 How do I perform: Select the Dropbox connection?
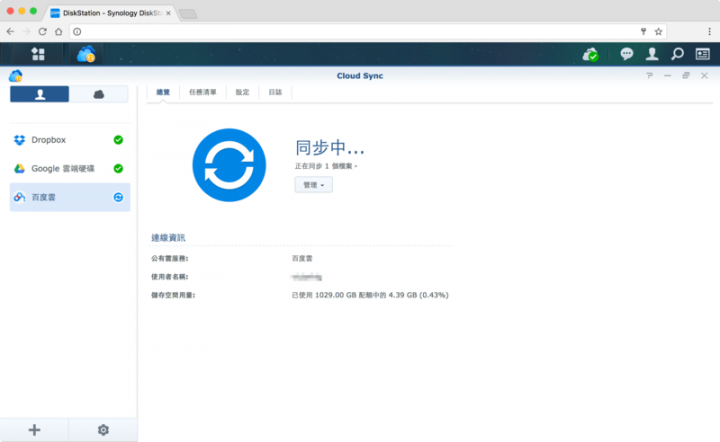tap(70, 140)
